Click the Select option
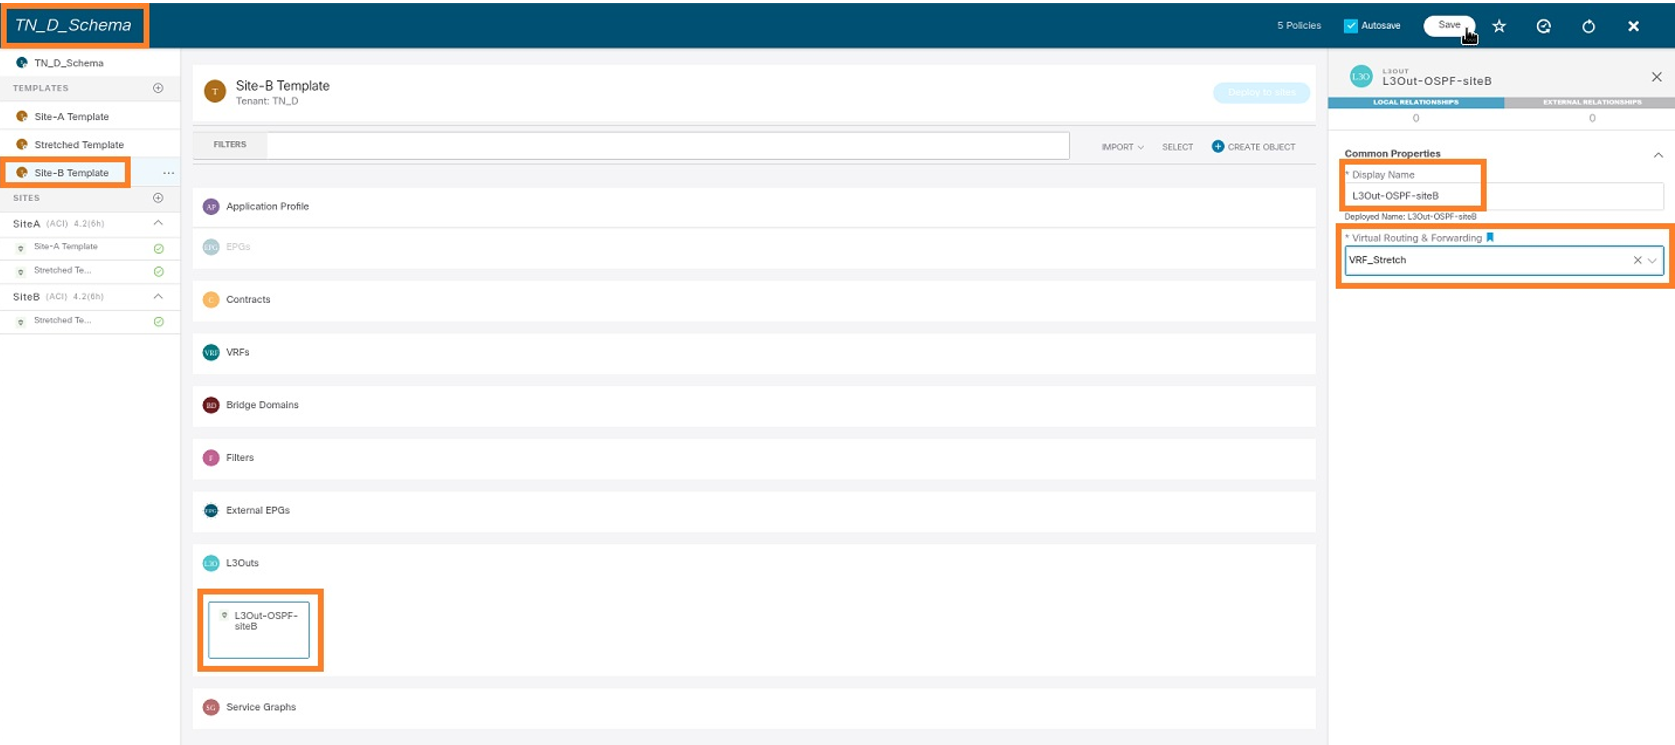The width and height of the screenshot is (1675, 745). tap(1177, 147)
